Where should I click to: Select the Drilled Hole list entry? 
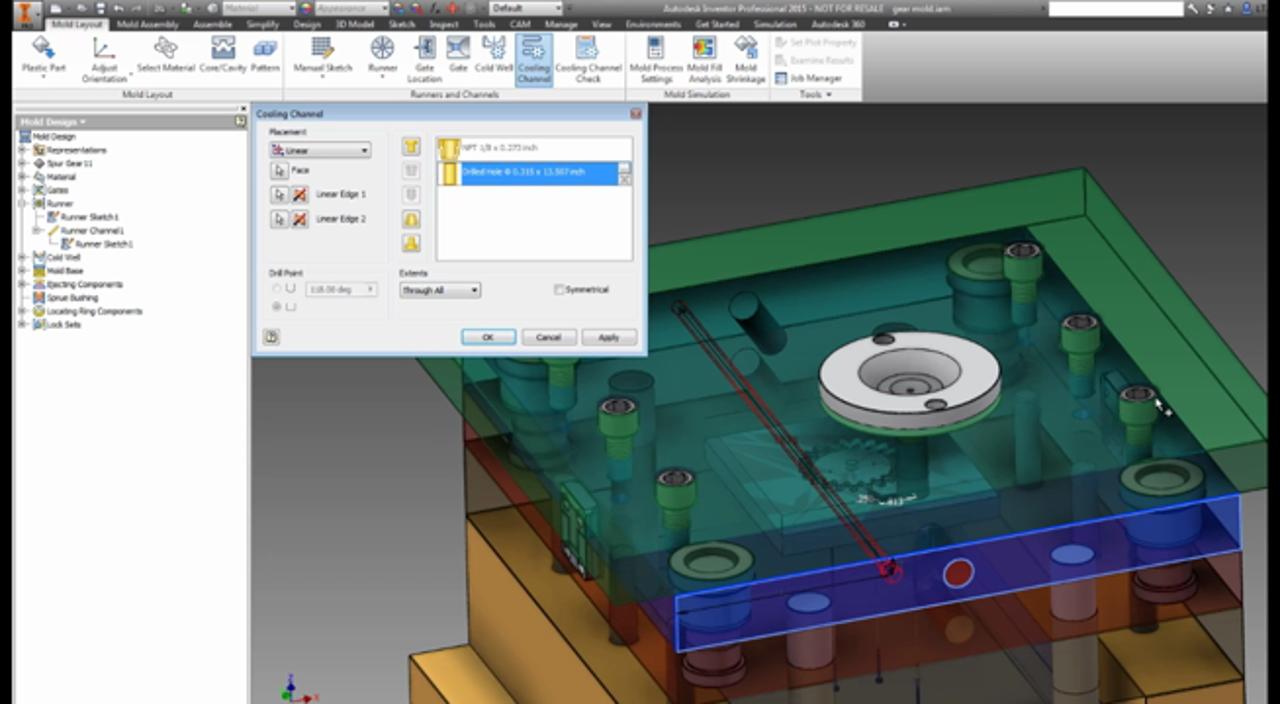tap(534, 173)
